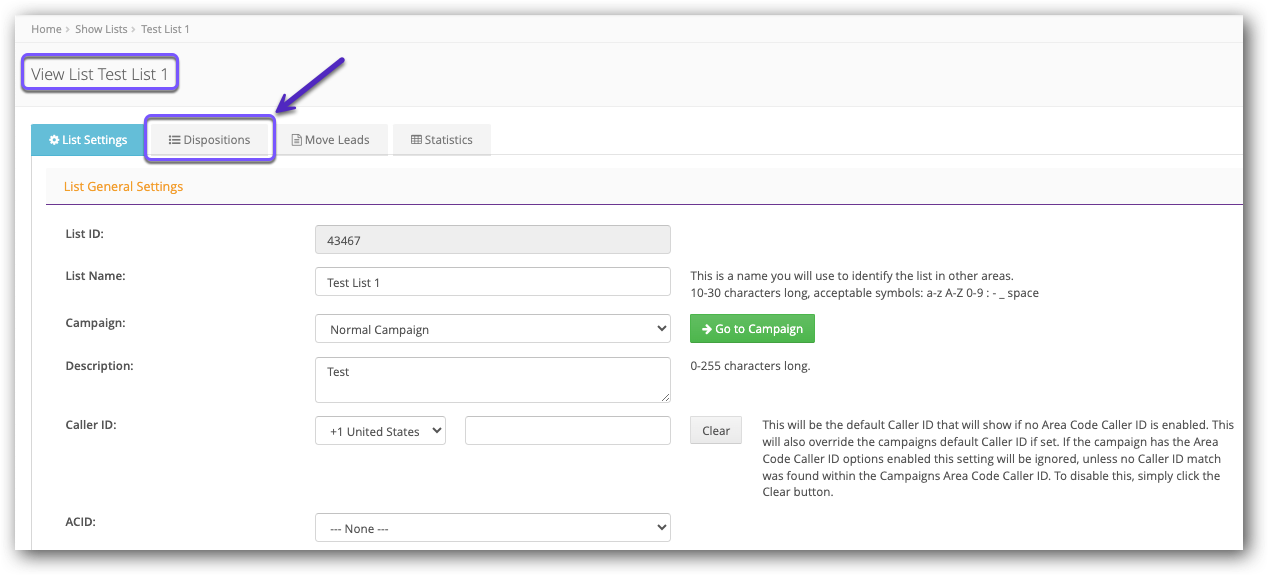1268x575 pixels.
Task: Click the 'ACID:' label
Action: coord(81,522)
